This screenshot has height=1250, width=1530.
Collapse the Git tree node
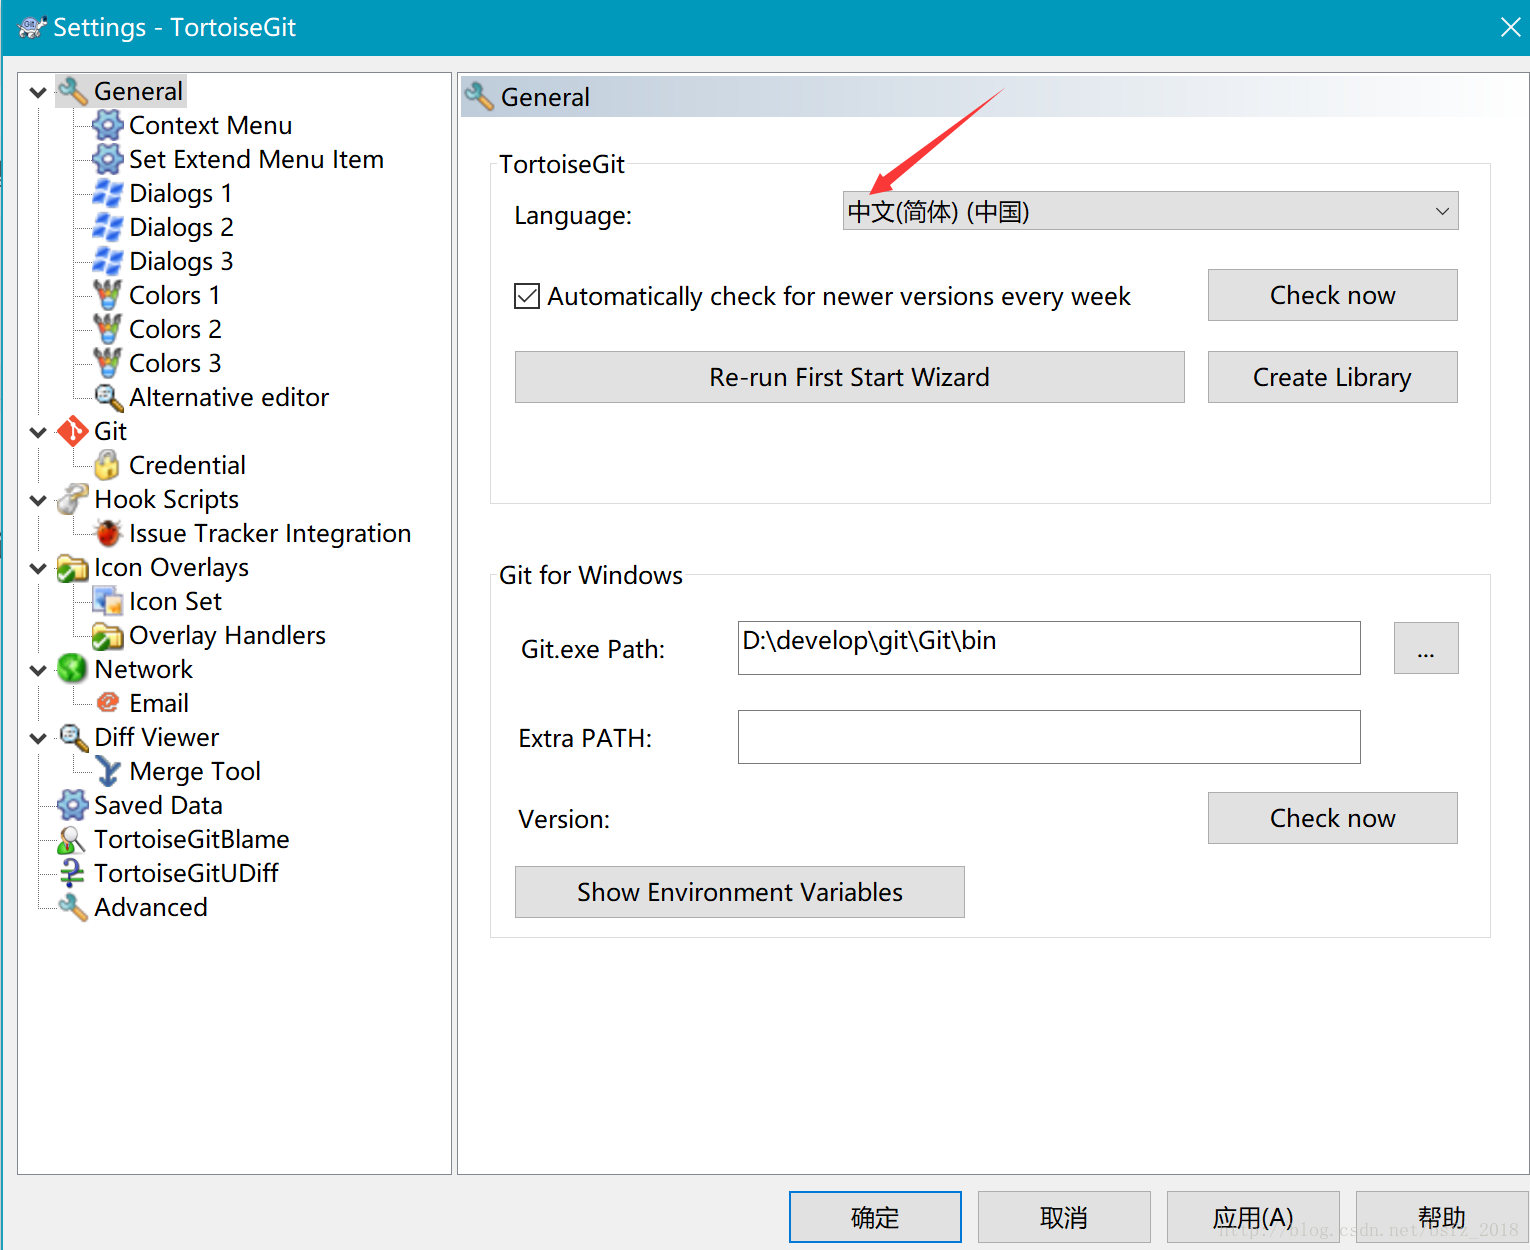[x=38, y=432]
